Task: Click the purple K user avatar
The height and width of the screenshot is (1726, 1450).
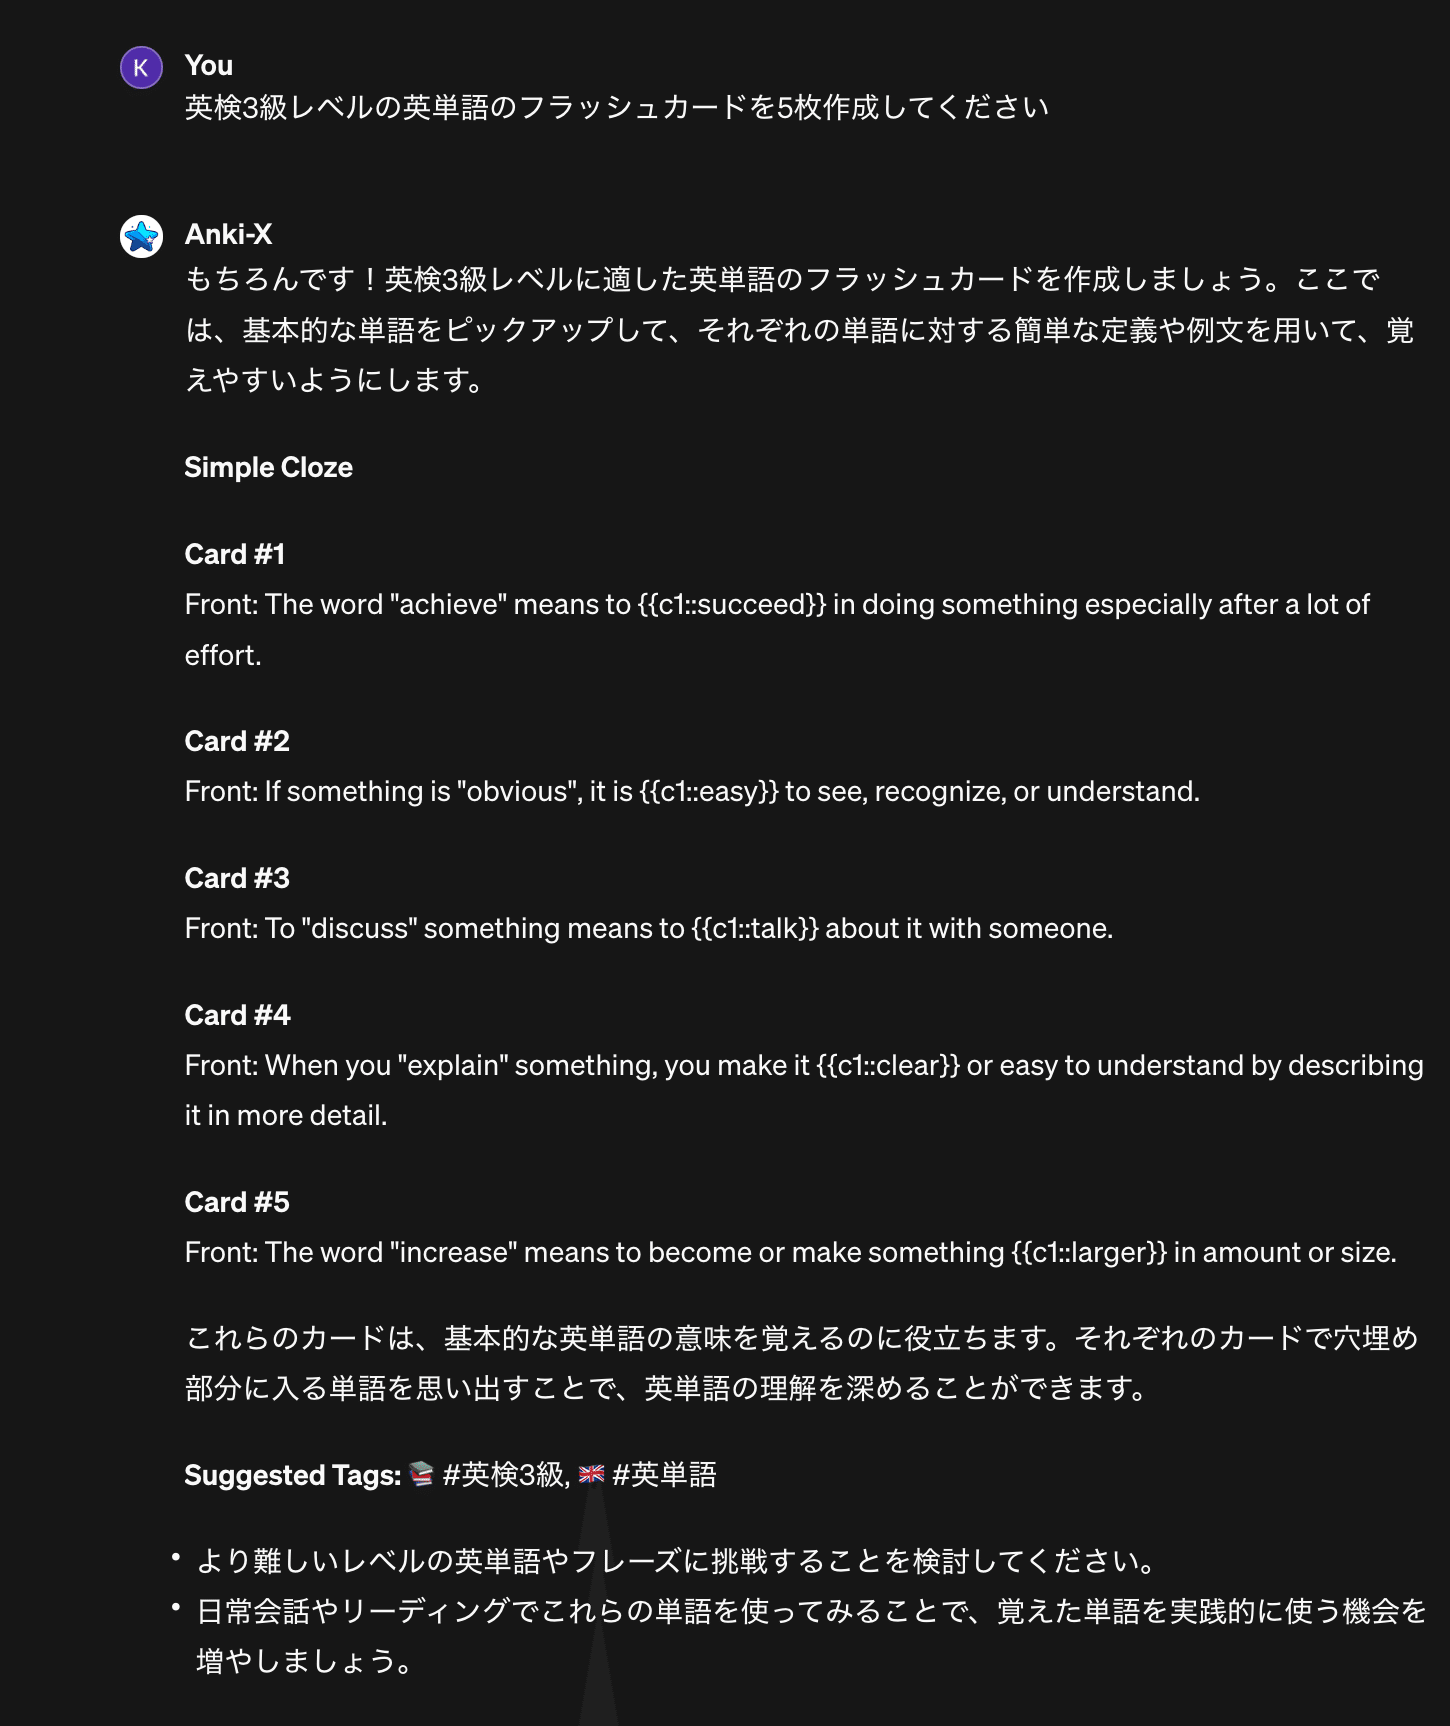Action: [x=141, y=68]
